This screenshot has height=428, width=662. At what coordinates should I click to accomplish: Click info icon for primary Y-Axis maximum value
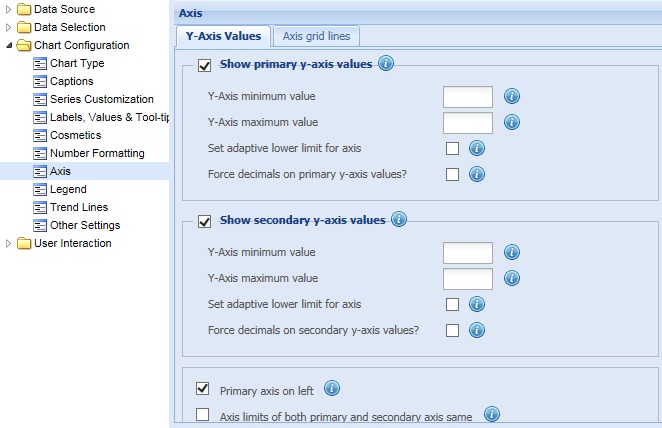[x=512, y=122]
